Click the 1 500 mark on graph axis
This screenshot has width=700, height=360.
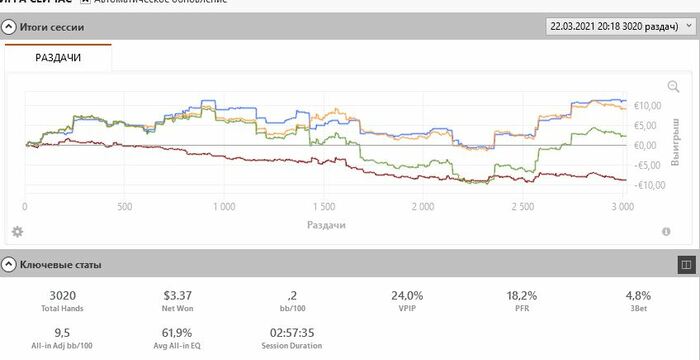pyautogui.click(x=324, y=207)
